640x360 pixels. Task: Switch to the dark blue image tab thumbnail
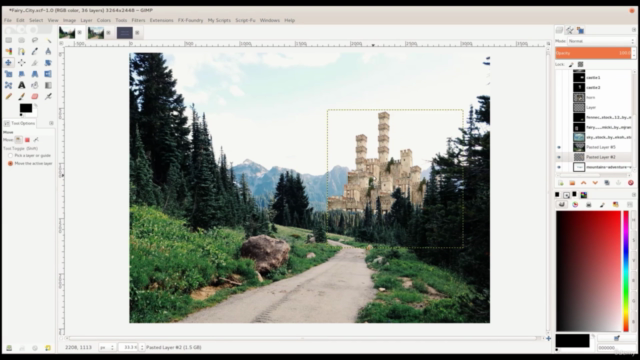[124, 33]
